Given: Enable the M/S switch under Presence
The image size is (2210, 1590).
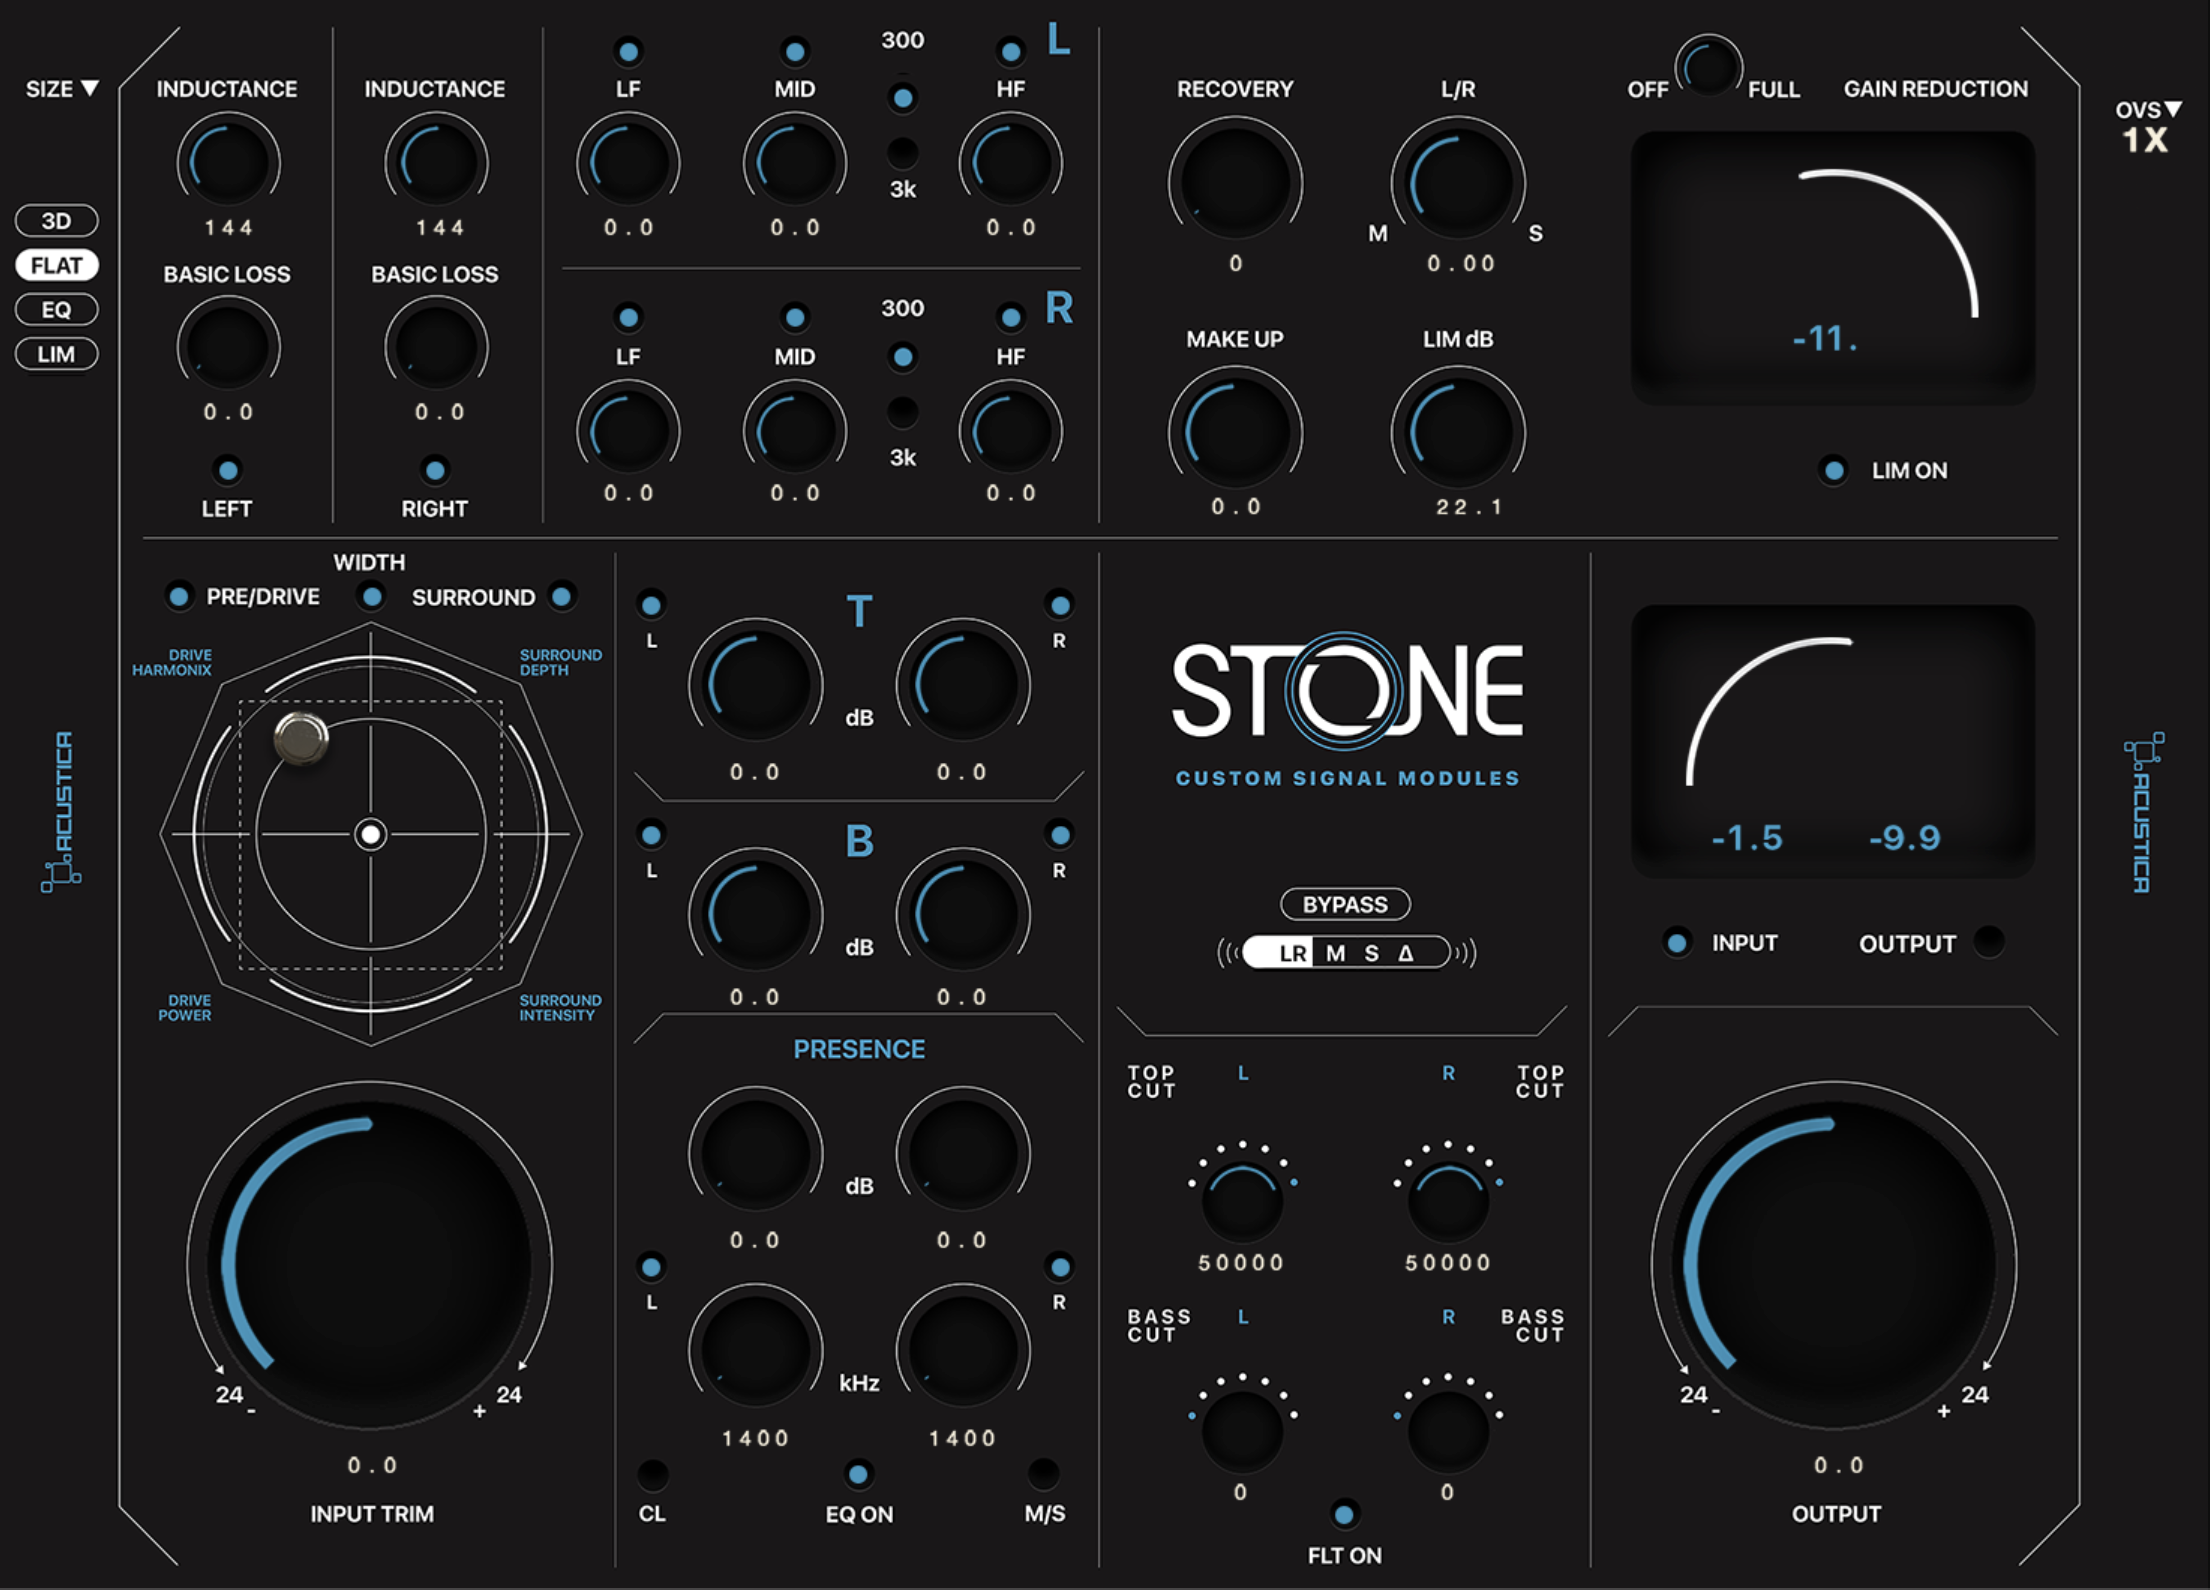Looking at the screenshot, I should click(x=1043, y=1473).
